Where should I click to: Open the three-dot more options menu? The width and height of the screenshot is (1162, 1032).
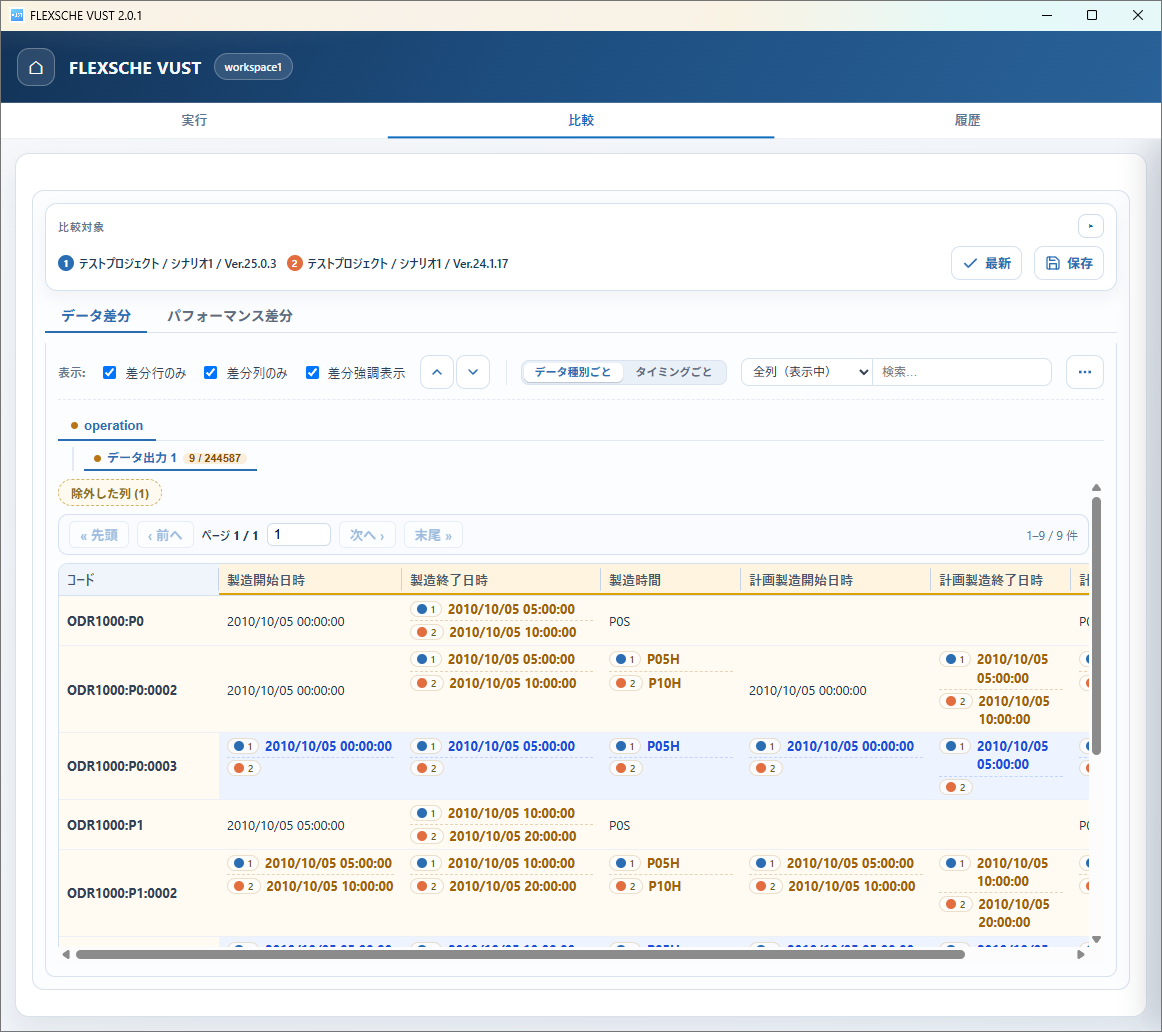[x=1085, y=372]
